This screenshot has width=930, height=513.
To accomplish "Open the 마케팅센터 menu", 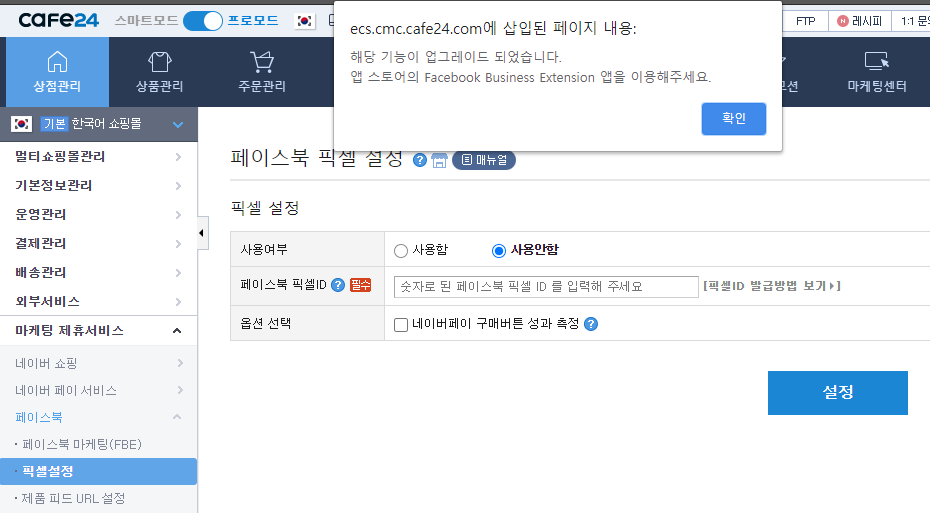I will pyautogui.click(x=877, y=72).
